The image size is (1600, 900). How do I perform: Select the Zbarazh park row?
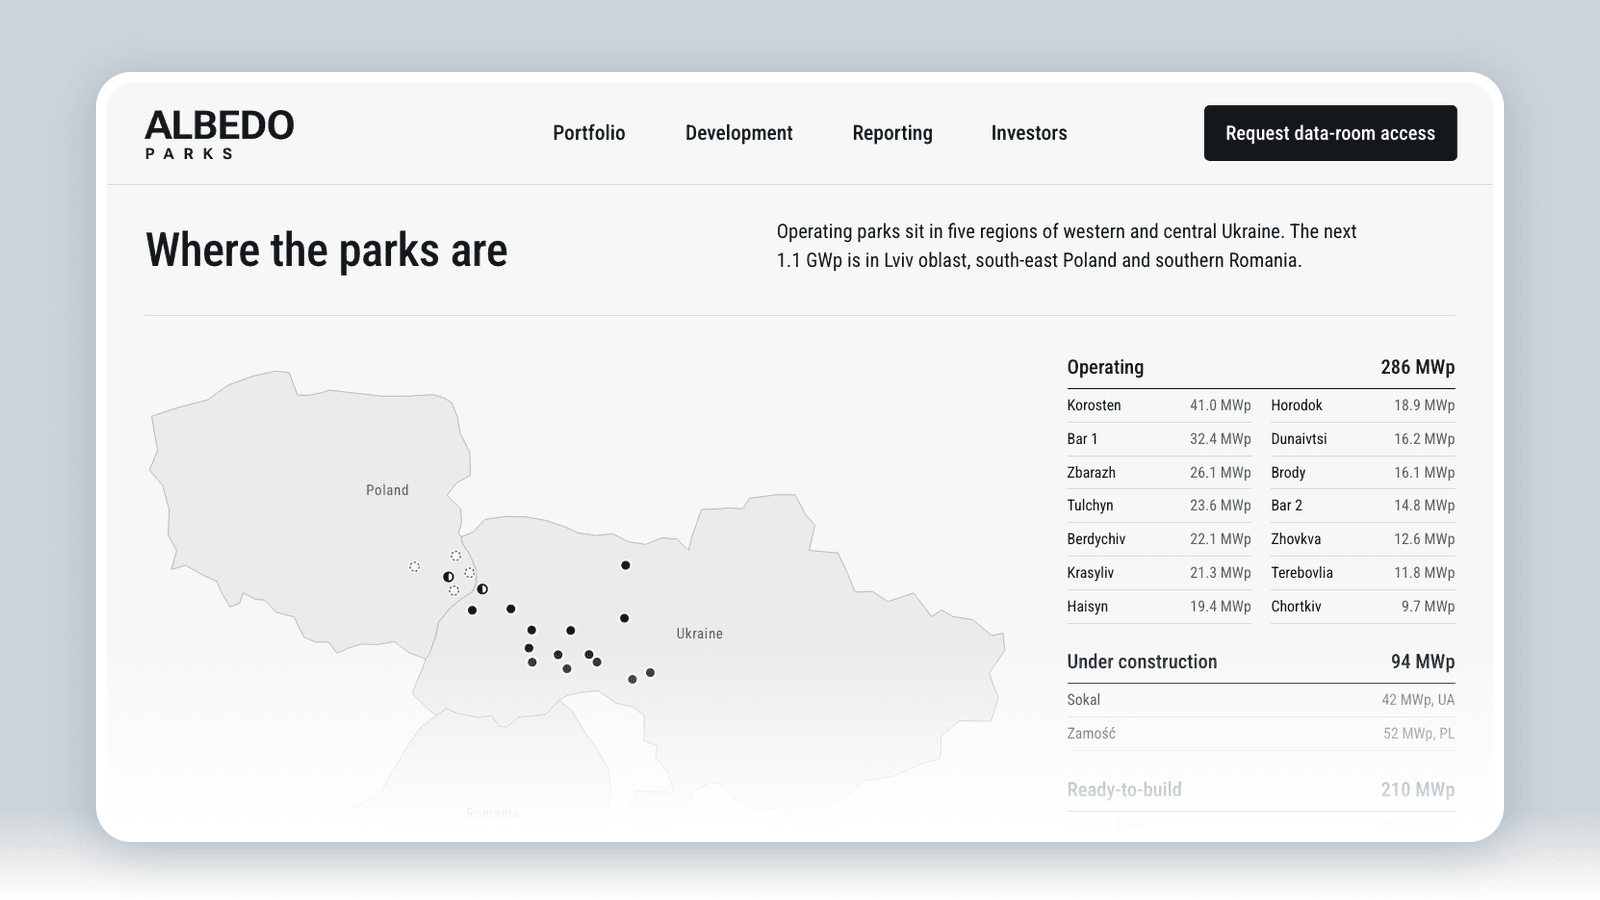click(x=1159, y=472)
